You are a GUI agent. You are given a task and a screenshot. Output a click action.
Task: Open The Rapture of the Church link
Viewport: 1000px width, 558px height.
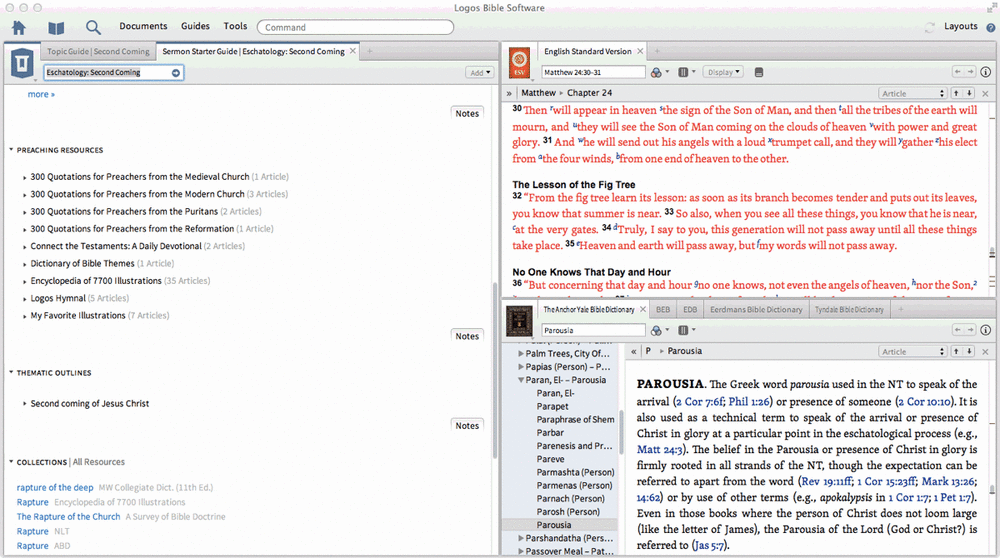(68, 517)
